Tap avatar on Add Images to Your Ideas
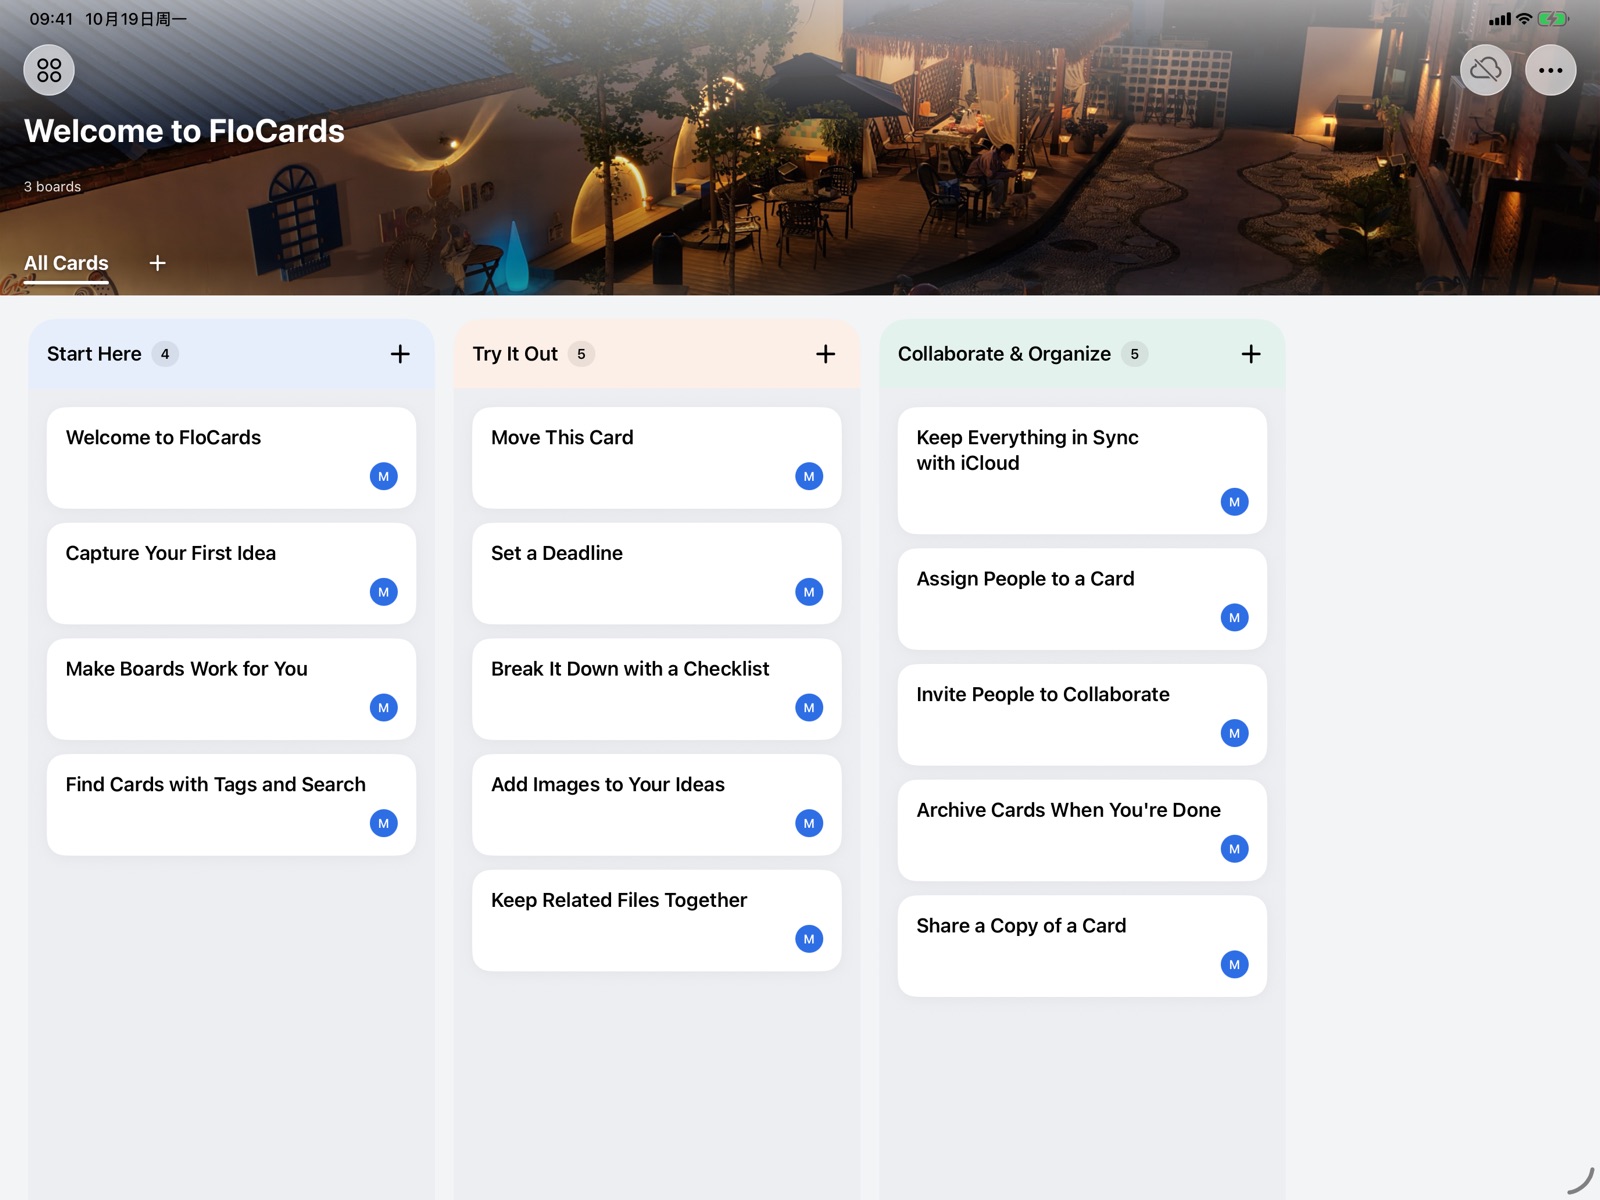Screen dimensions: 1600x1200 809,823
